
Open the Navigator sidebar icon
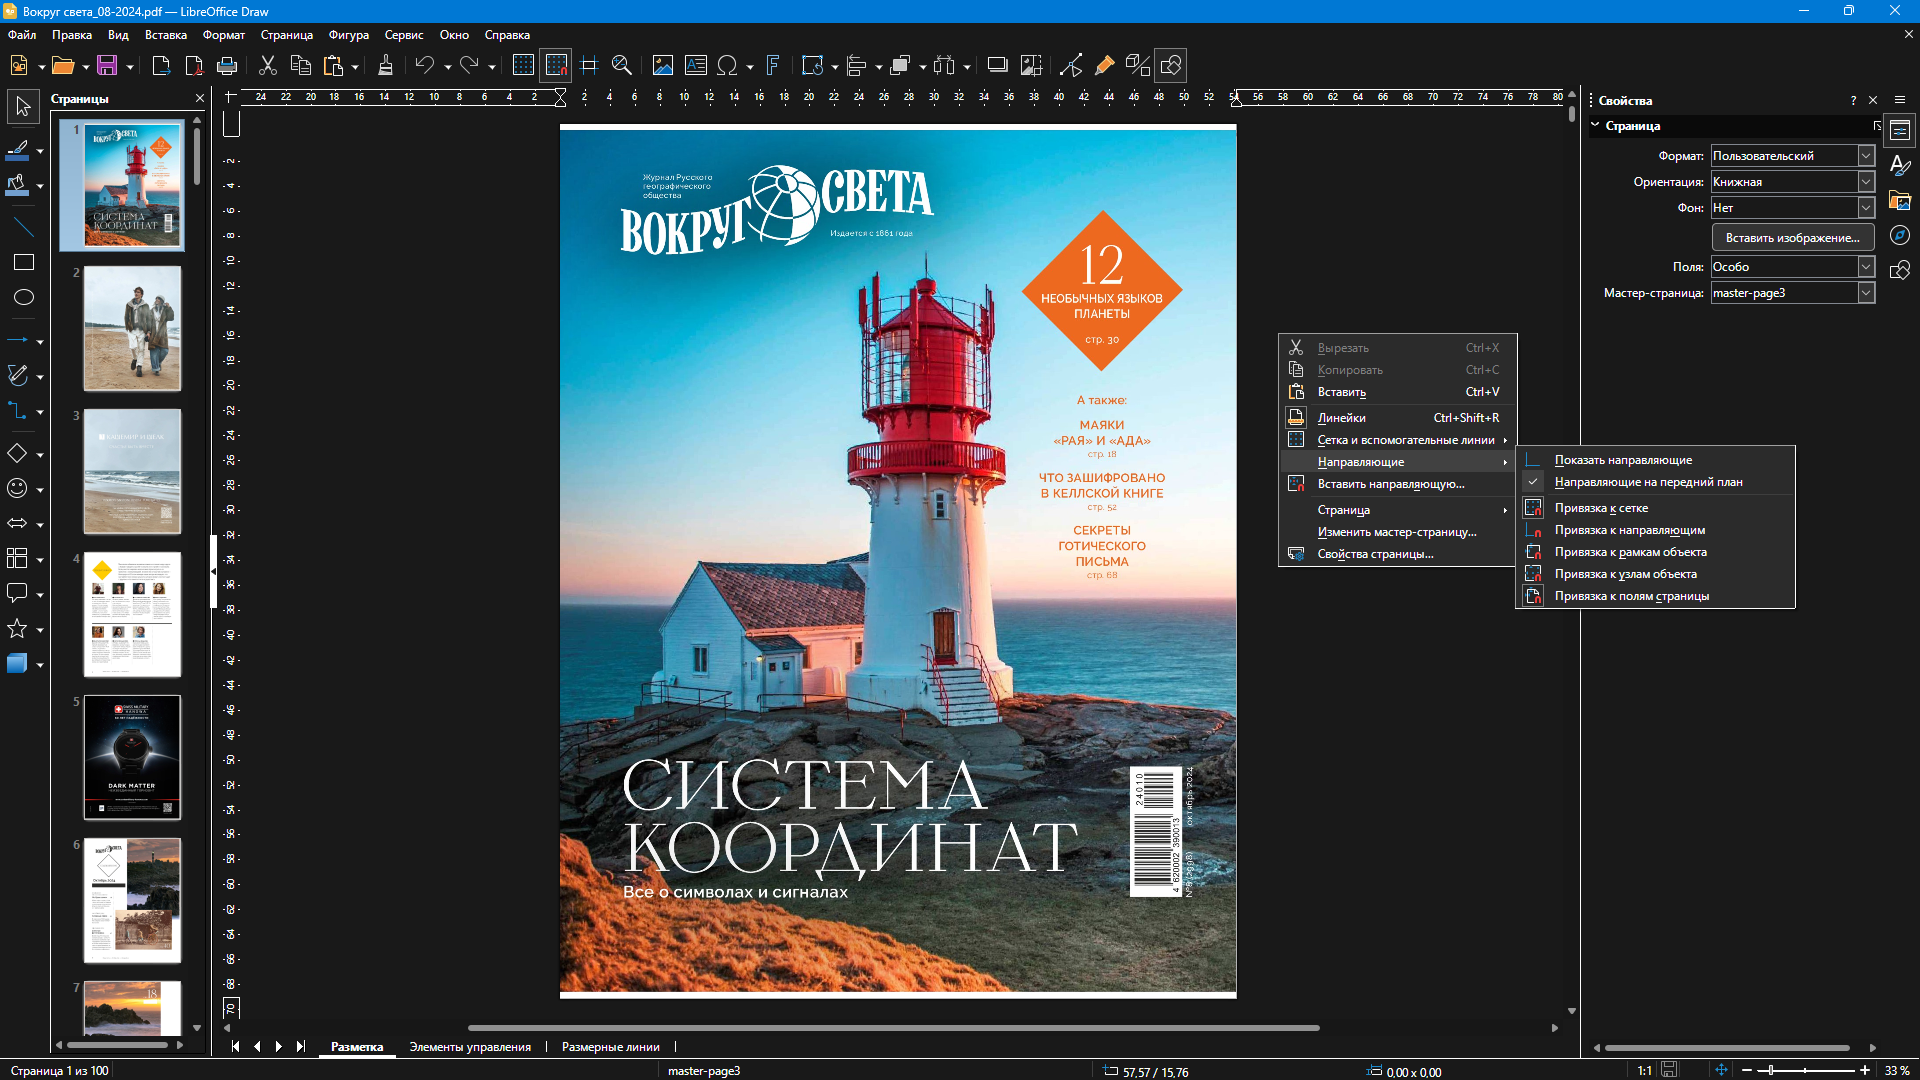pos(1900,235)
